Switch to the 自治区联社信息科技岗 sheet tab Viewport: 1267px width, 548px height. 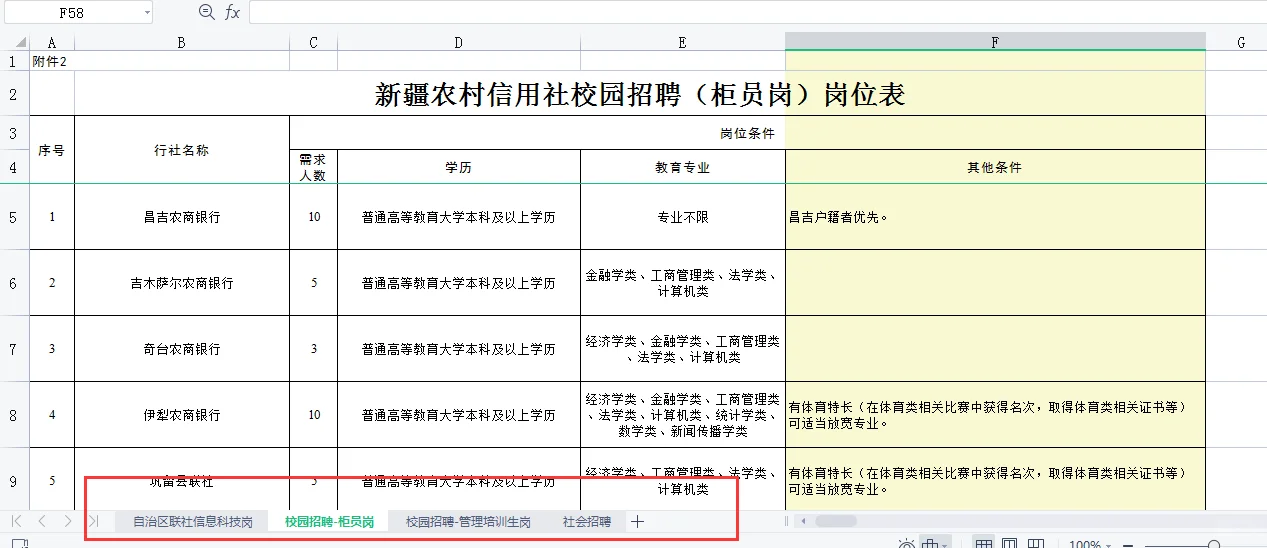click(192, 521)
